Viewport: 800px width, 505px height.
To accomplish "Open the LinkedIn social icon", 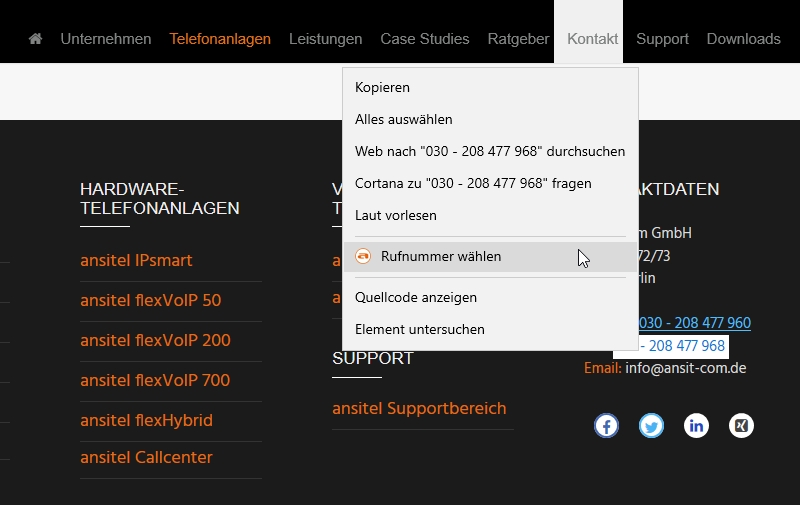I will coord(696,425).
